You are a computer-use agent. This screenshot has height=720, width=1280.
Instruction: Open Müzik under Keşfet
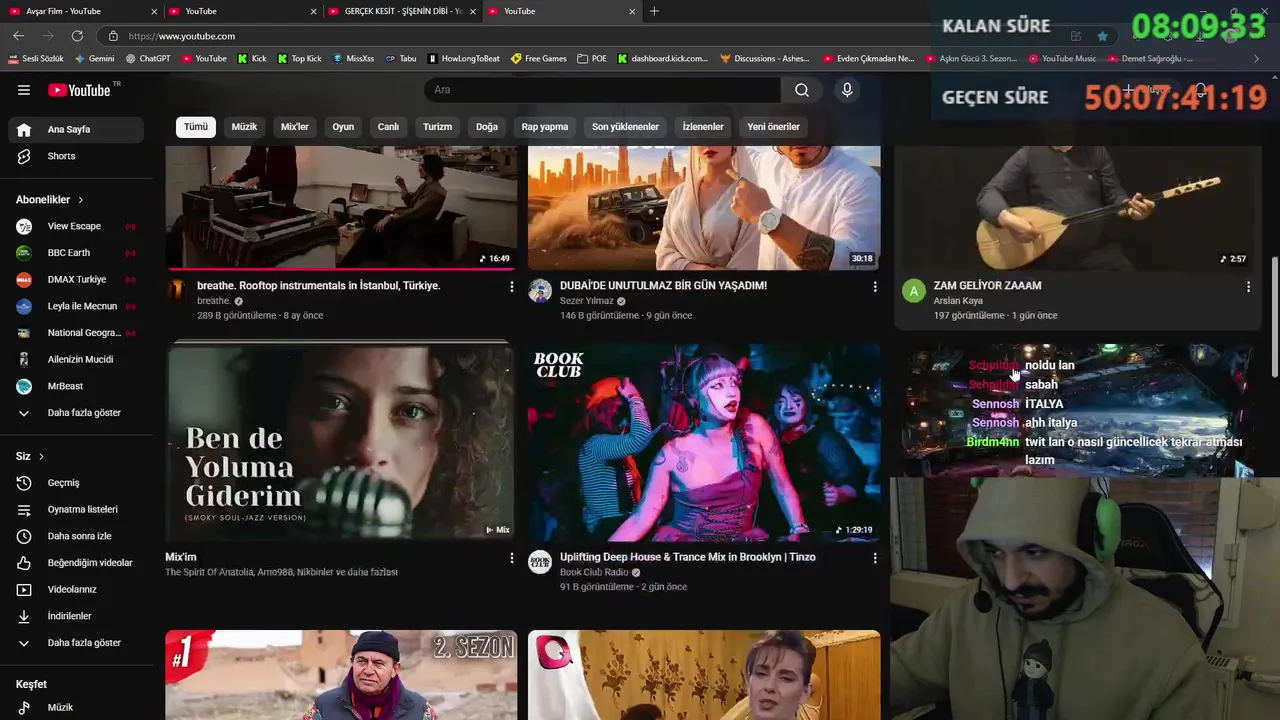pos(76,707)
